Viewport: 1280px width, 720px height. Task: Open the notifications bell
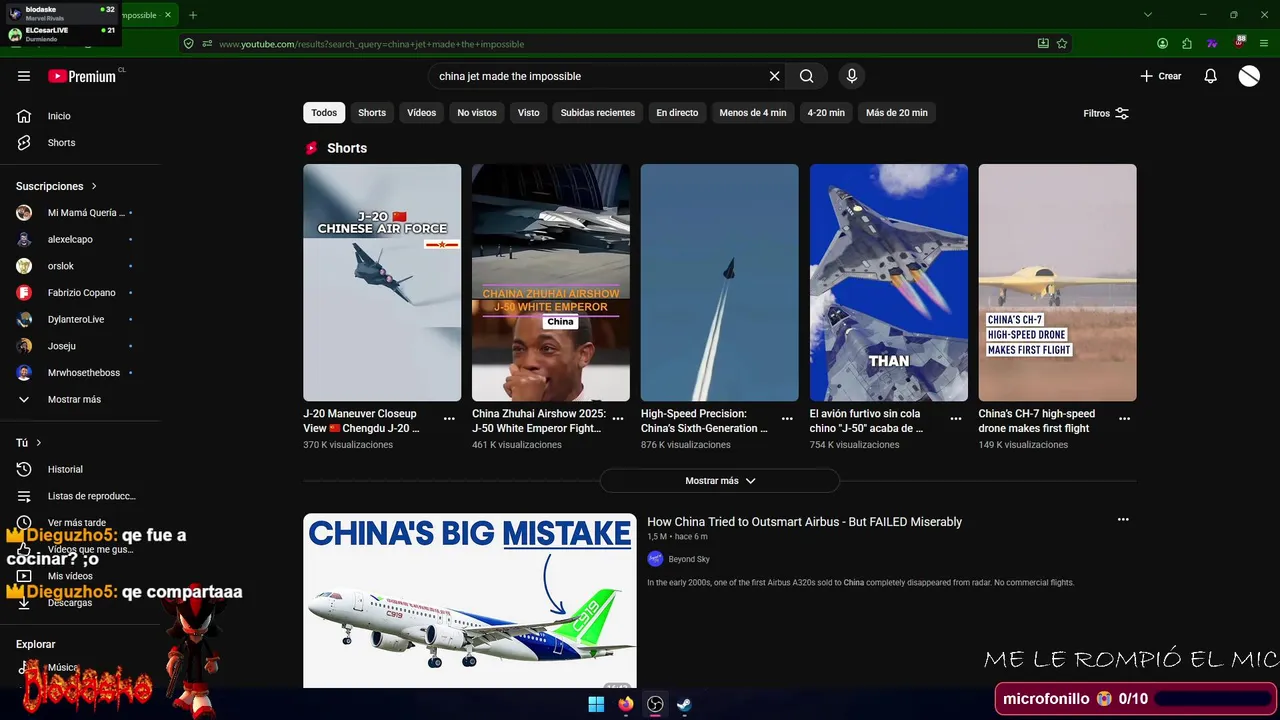(1210, 76)
